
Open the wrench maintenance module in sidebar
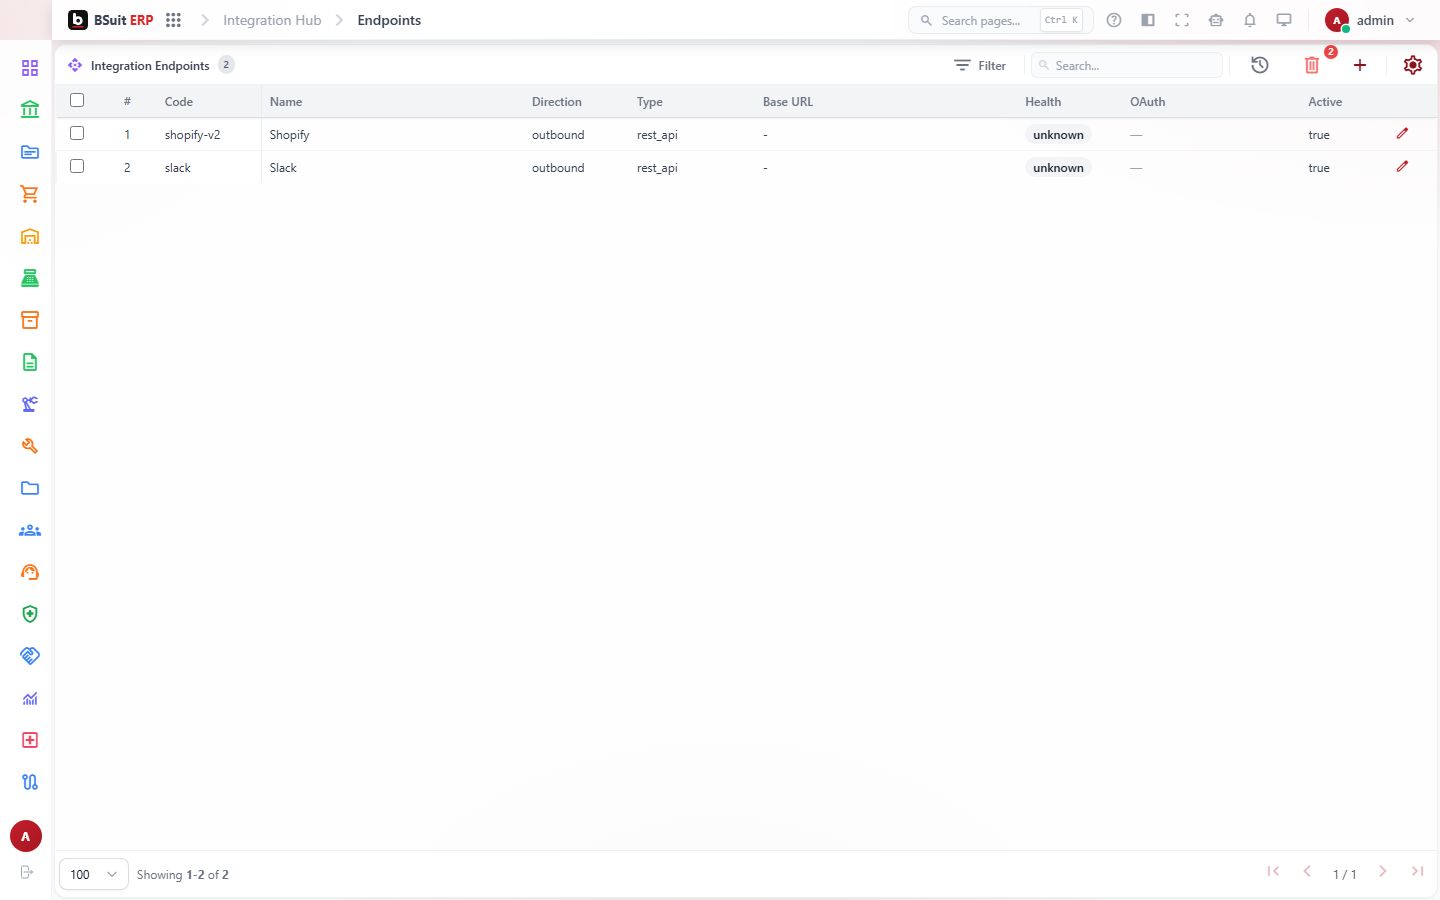coord(30,446)
